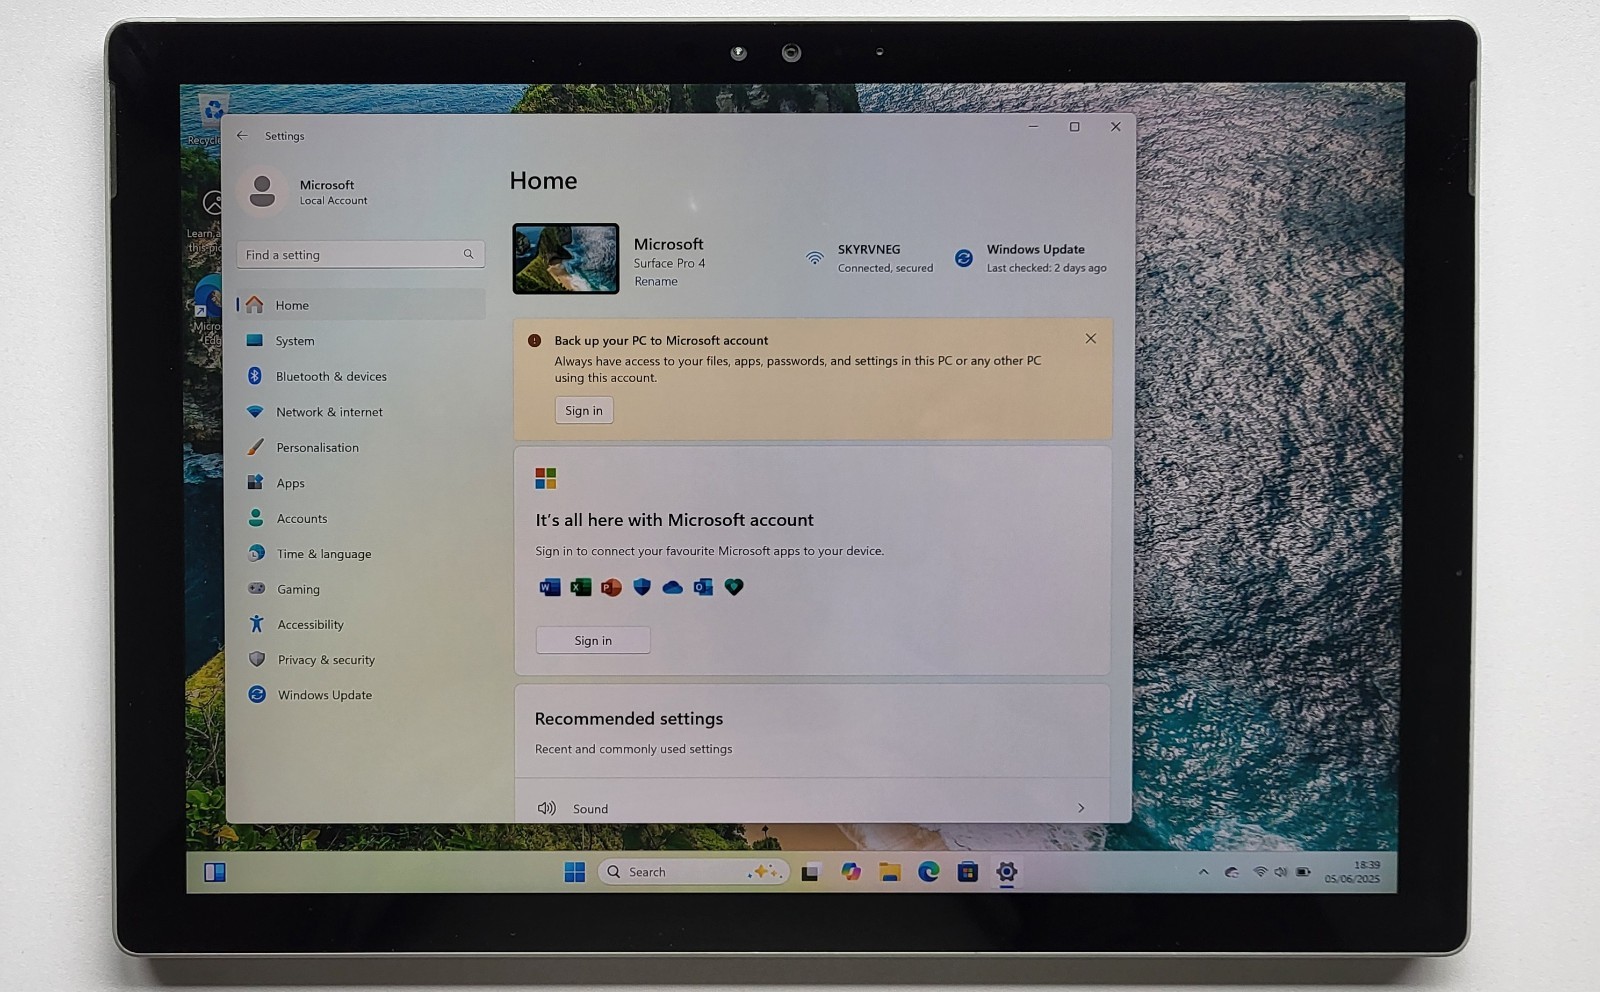Viewport: 1600px width, 992px height.
Task: Click the Settings gear on the taskbar
Action: tap(1007, 872)
